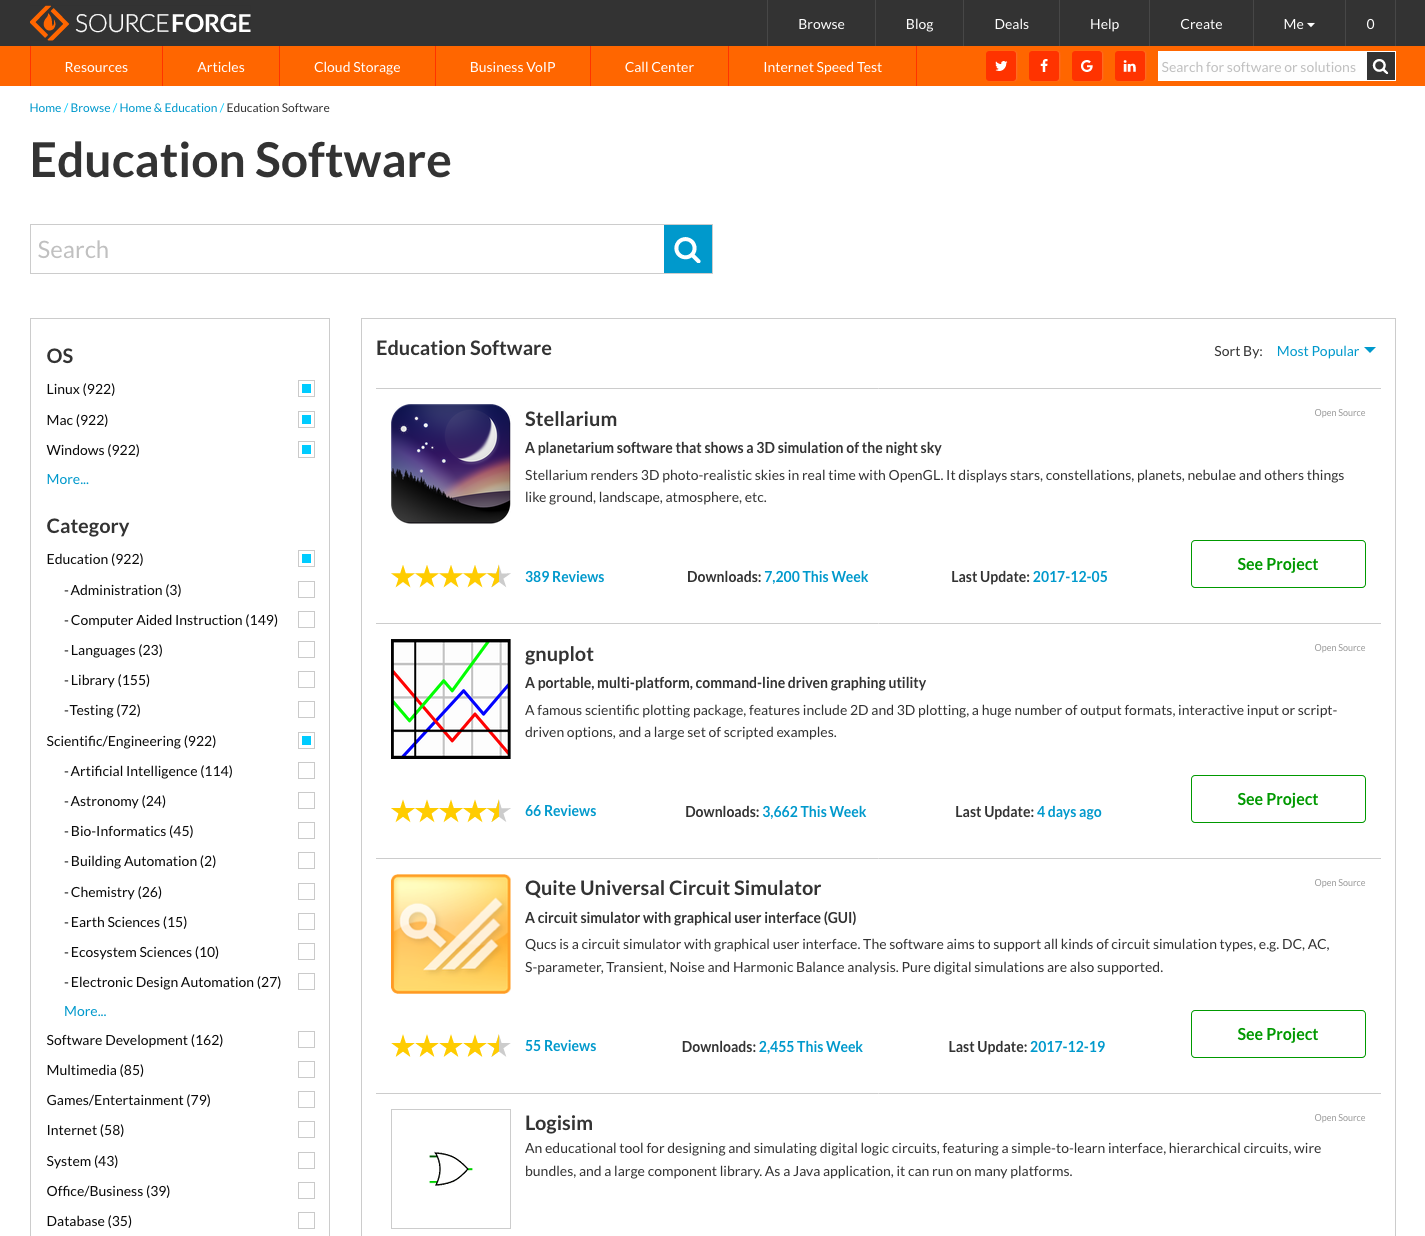Check the Computer Aided Instruction box
1425x1236 pixels.
[x=307, y=620]
